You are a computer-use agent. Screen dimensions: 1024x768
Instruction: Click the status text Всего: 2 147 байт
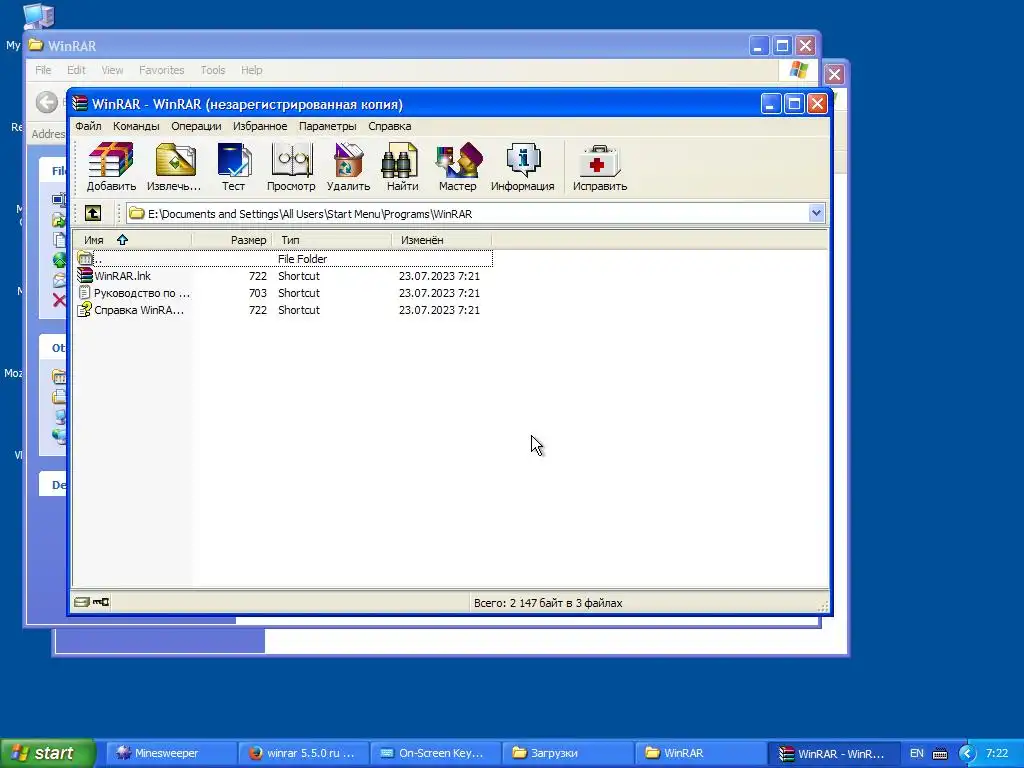548,603
